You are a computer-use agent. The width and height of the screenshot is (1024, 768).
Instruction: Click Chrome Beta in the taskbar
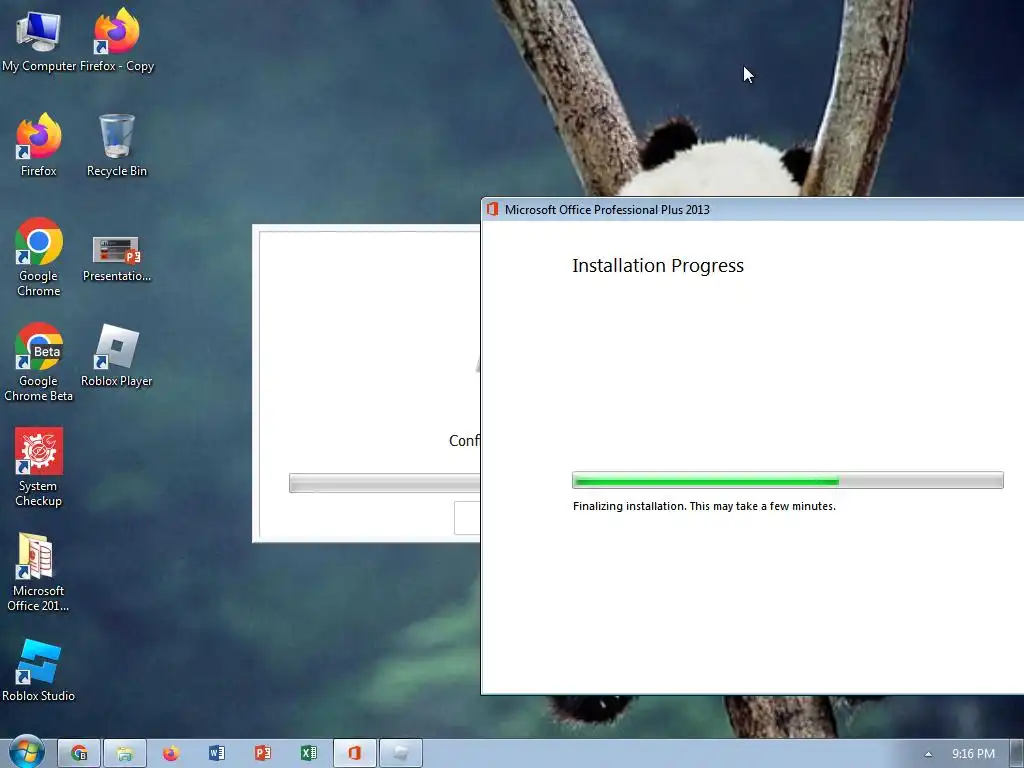[x=79, y=753]
